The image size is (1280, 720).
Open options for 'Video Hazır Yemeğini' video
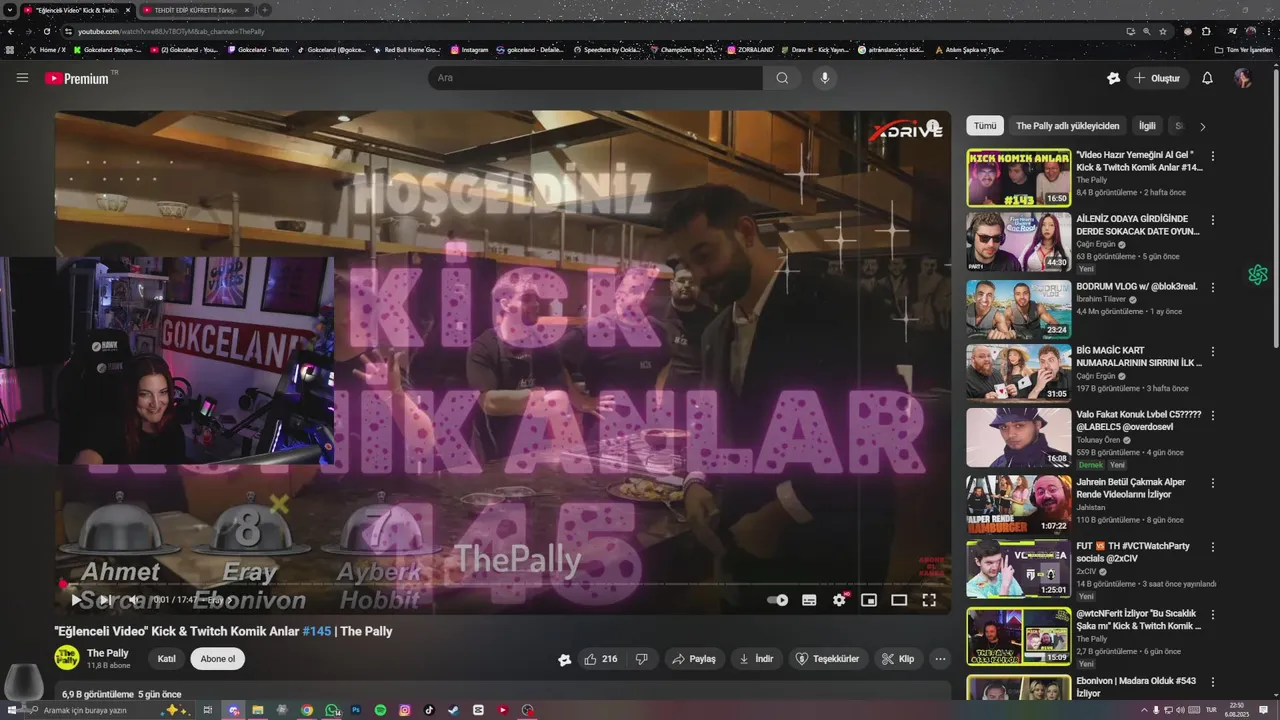(x=1213, y=156)
